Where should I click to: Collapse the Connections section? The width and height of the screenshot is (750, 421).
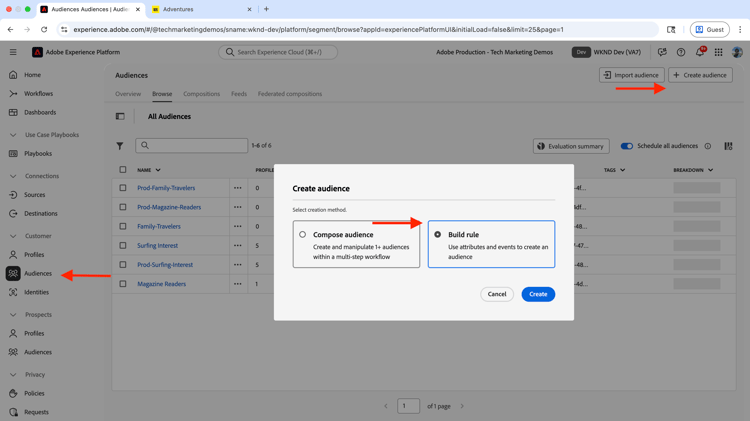13,176
